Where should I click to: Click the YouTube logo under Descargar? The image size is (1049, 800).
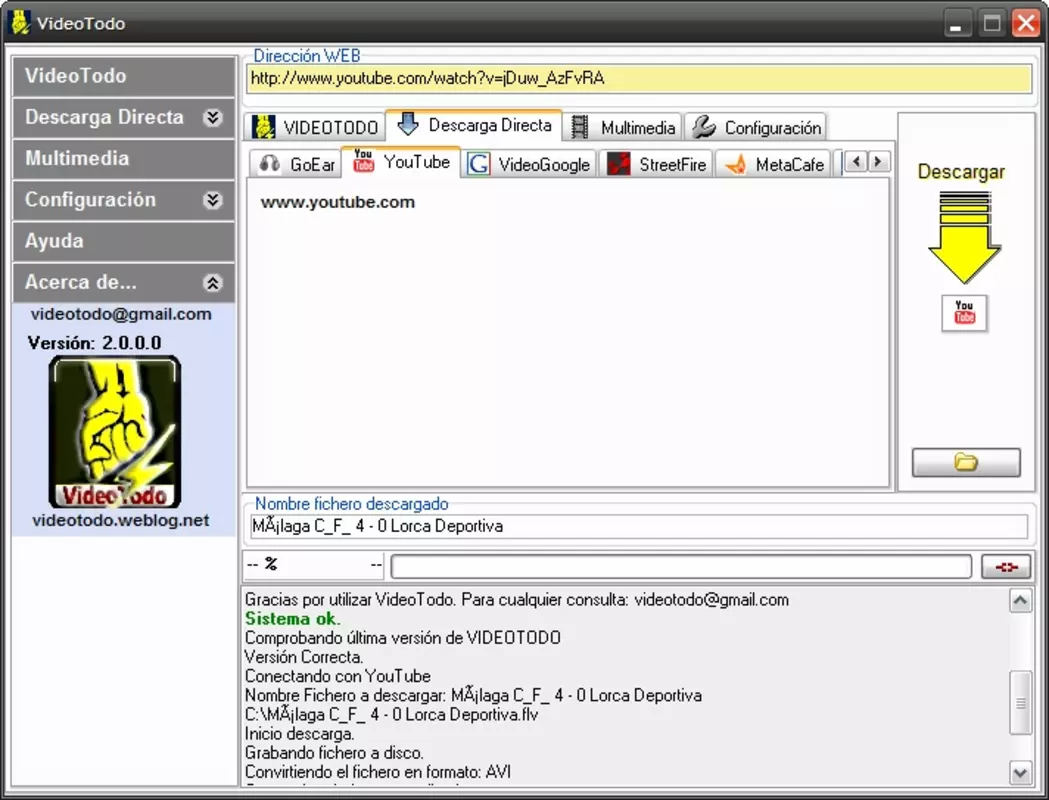(964, 313)
